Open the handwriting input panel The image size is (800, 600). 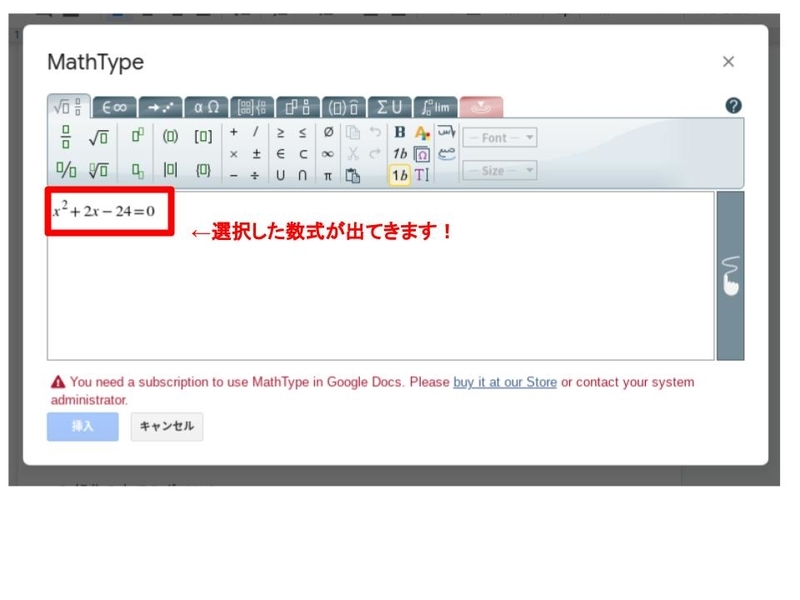[730, 276]
